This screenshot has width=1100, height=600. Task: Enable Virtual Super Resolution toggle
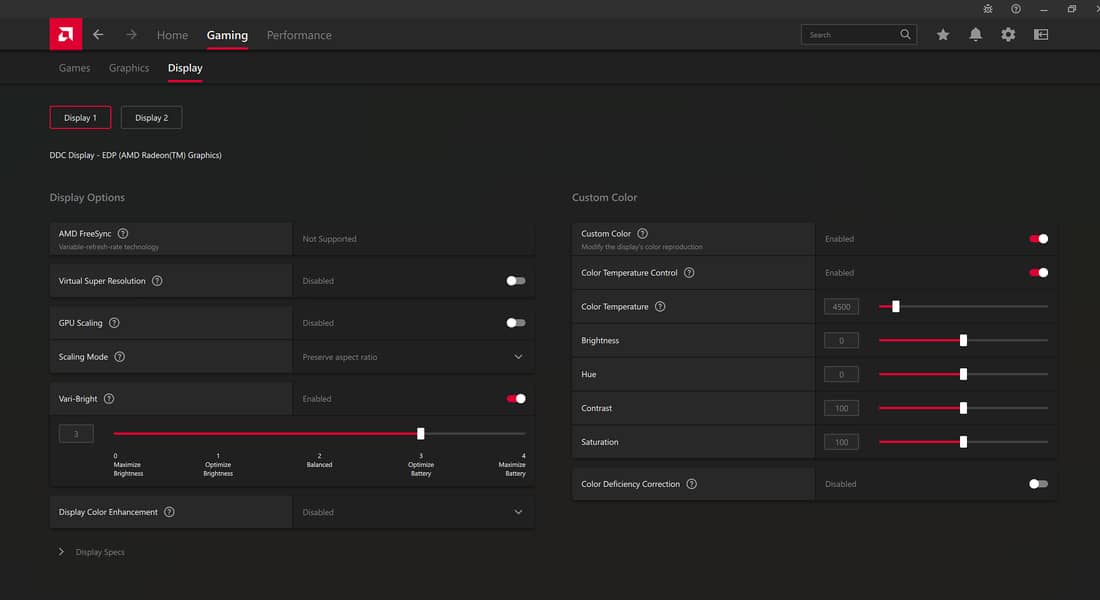click(515, 281)
